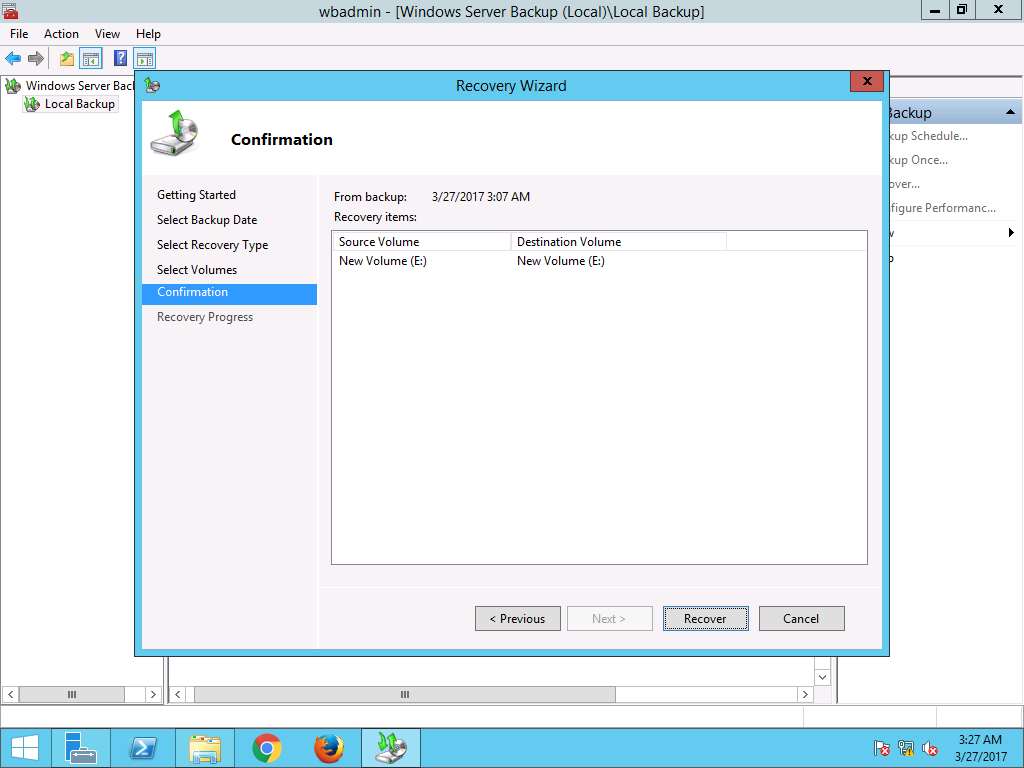Click center pane horizontal scrollbar thumb
This screenshot has width=1024, height=768.
pos(405,694)
